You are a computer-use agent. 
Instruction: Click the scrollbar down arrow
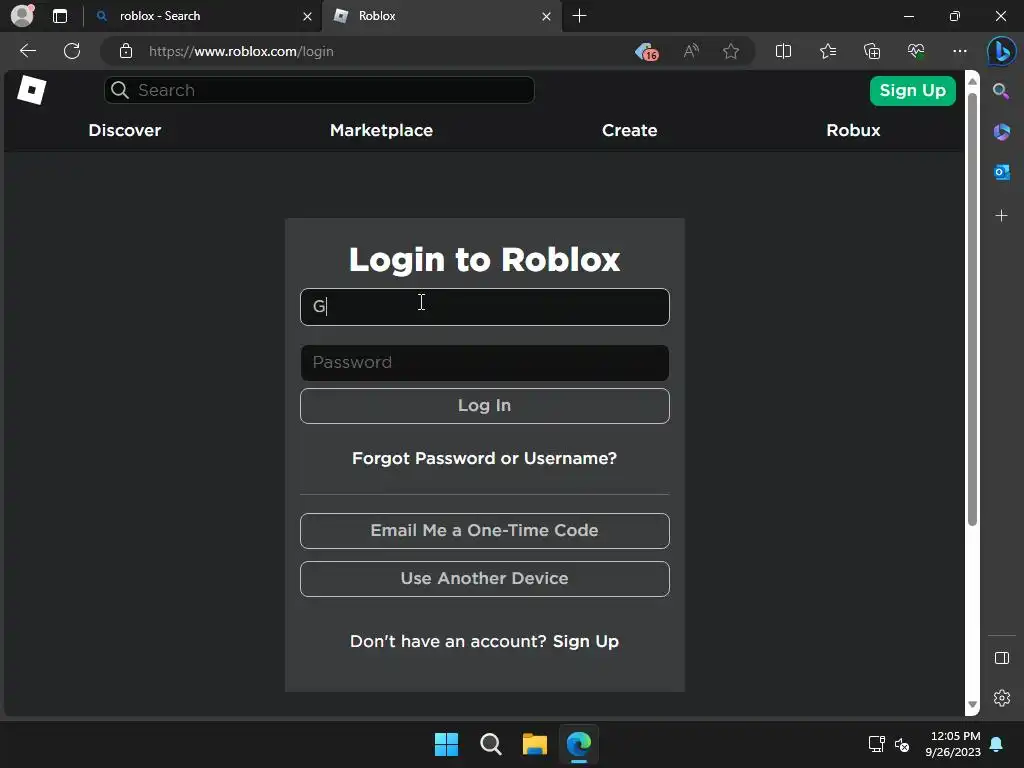[972, 705]
